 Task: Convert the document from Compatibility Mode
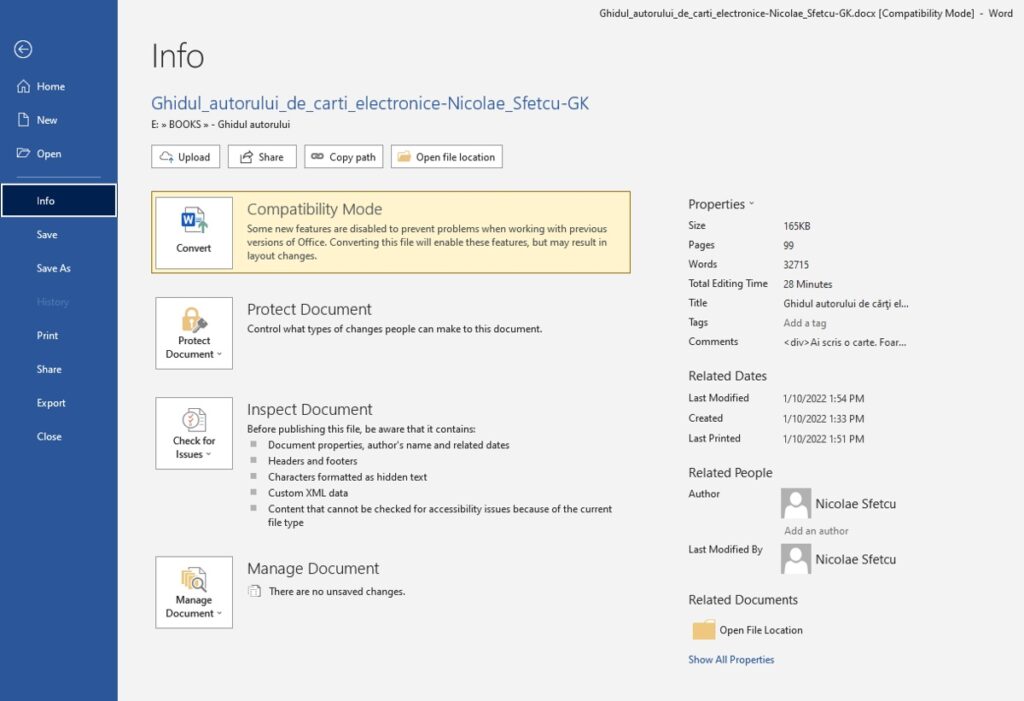click(x=194, y=233)
